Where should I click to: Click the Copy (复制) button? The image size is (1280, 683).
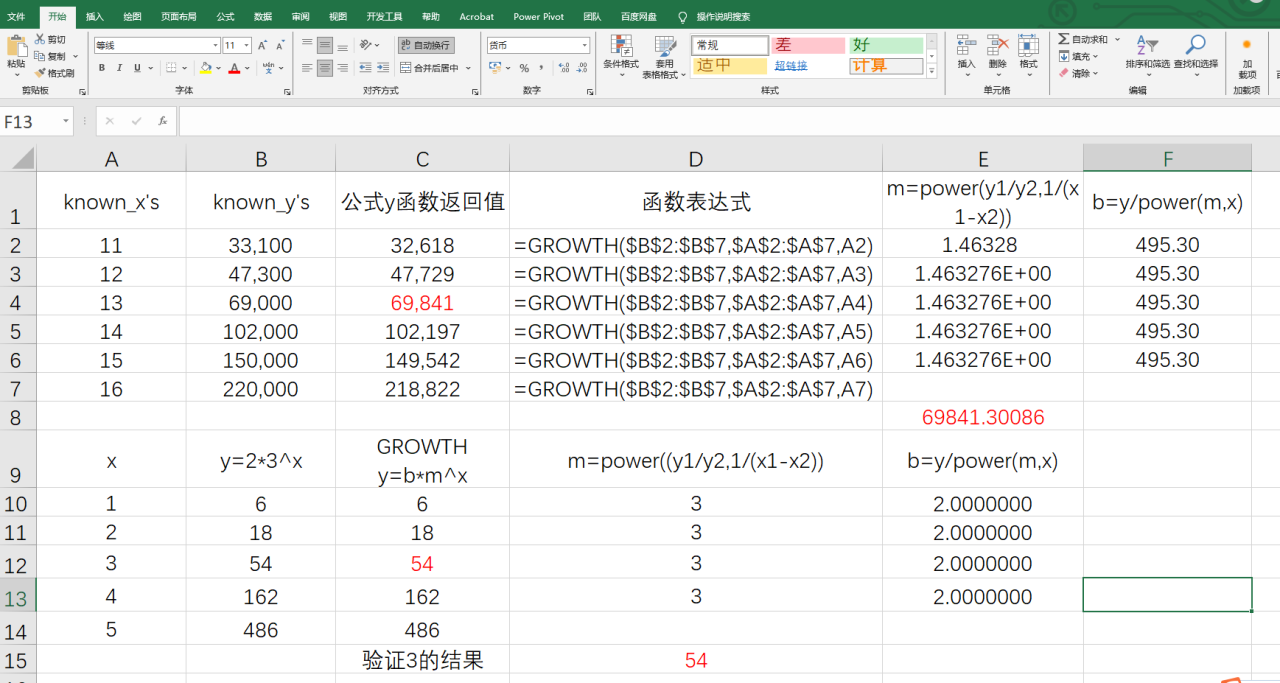[50, 56]
